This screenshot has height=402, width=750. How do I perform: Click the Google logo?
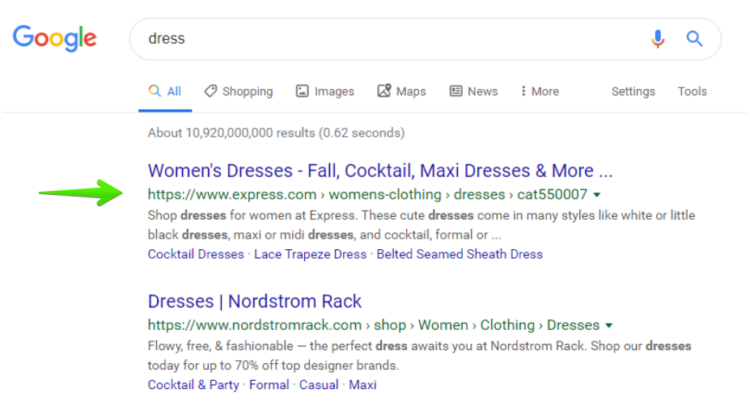pyautogui.click(x=55, y=39)
